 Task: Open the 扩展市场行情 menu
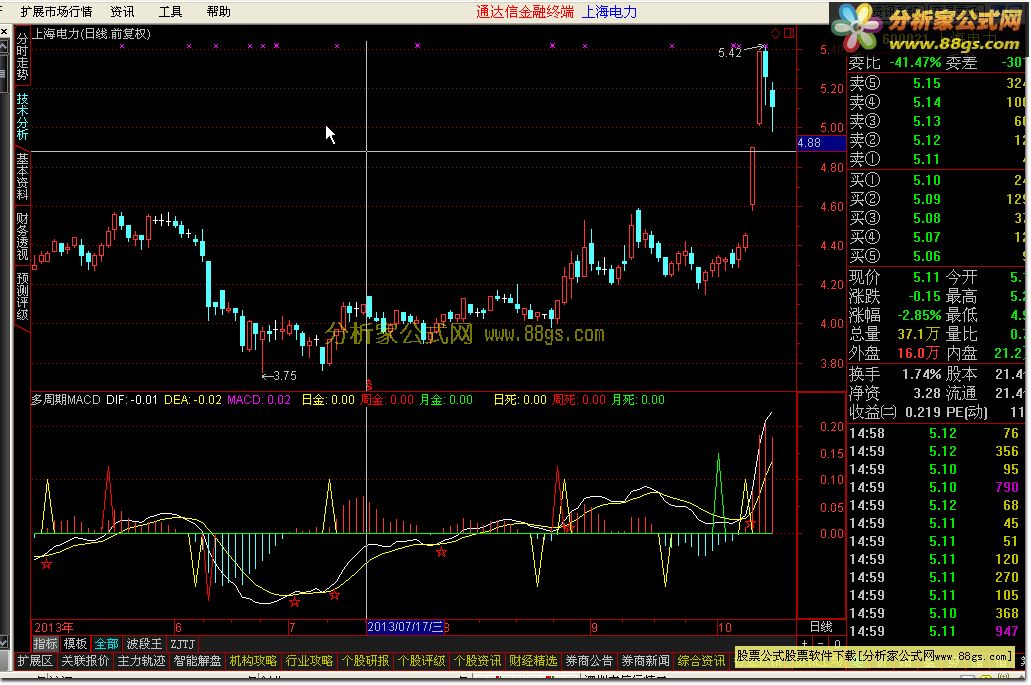tap(56, 11)
